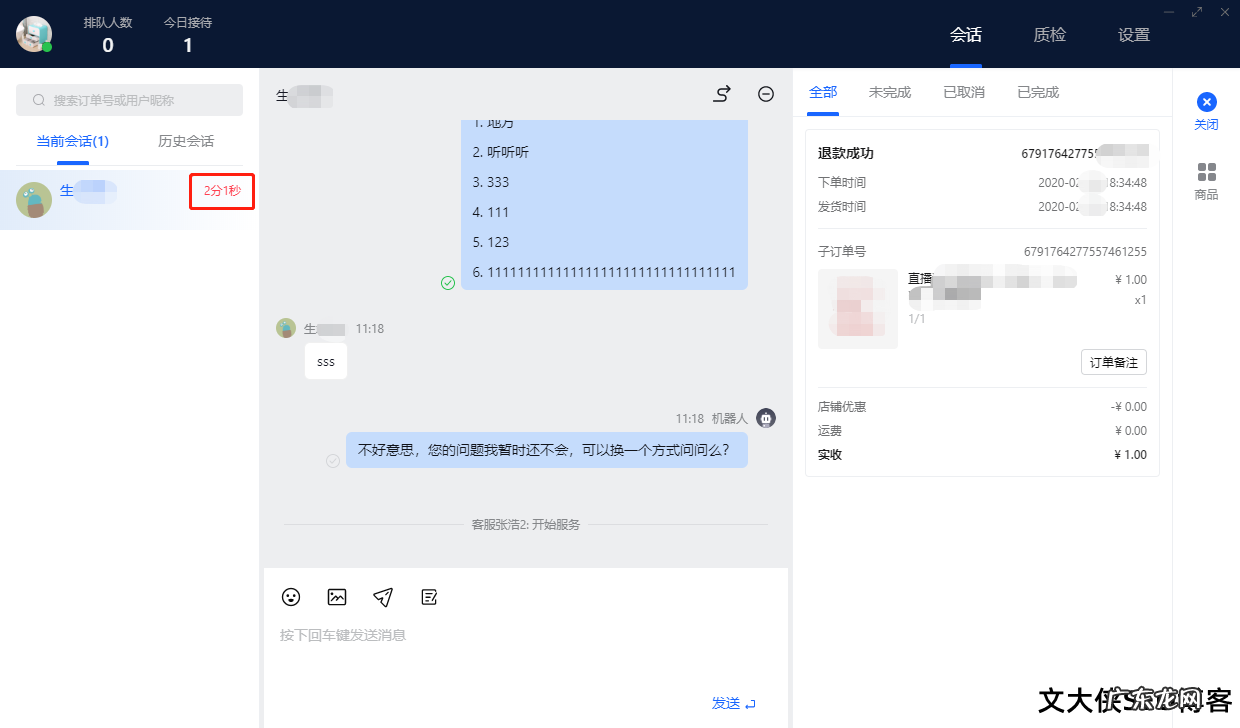
Task: Click the transfer conversation arrow icon
Action: [721, 93]
